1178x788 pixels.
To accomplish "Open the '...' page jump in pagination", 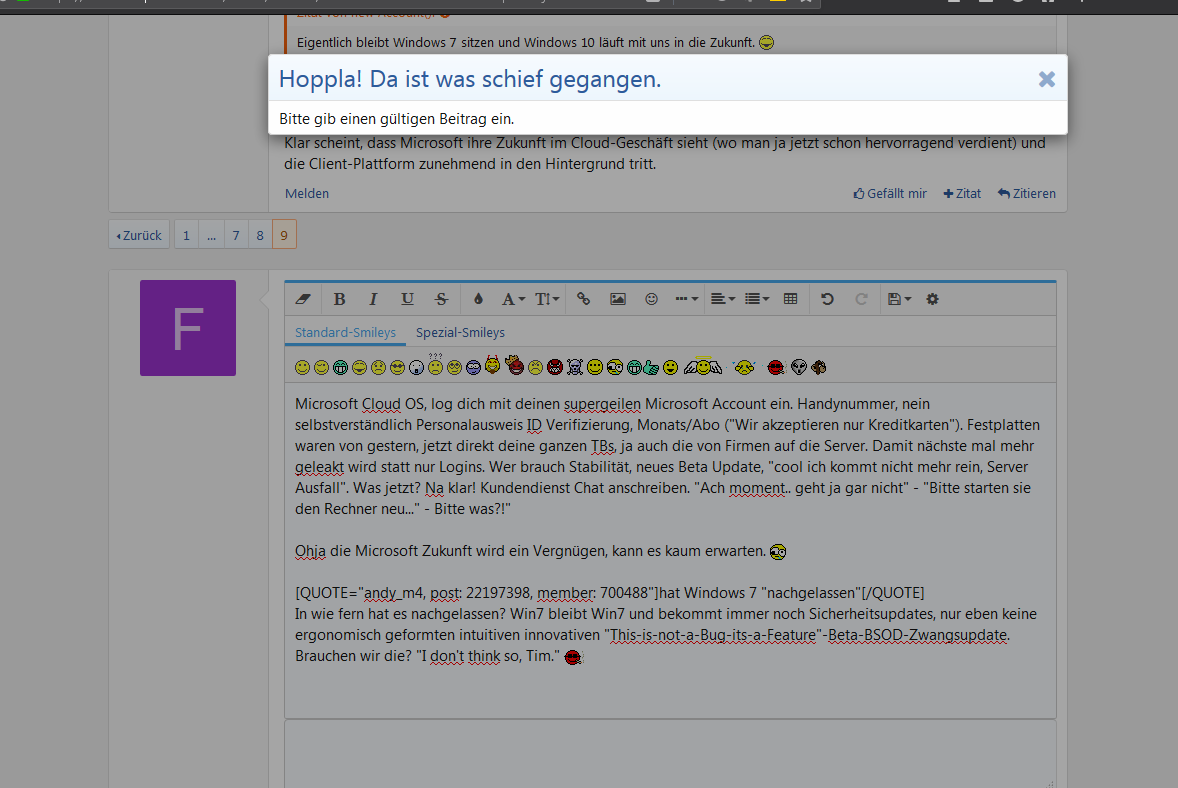I will [211, 235].
